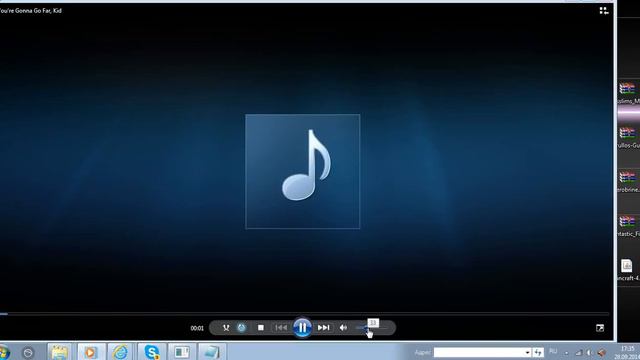Click the volume slider track
The width and height of the screenshot is (640, 360).
coord(371,328)
